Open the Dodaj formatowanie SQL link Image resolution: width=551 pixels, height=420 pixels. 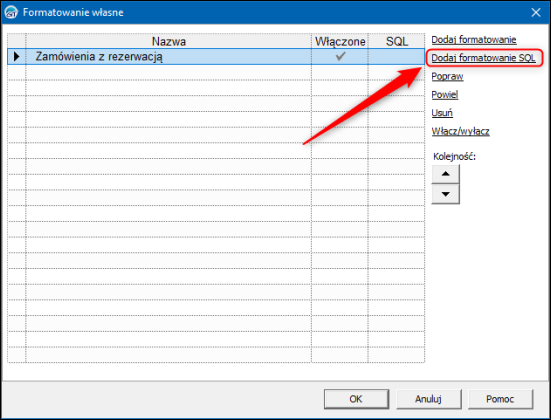(x=484, y=58)
